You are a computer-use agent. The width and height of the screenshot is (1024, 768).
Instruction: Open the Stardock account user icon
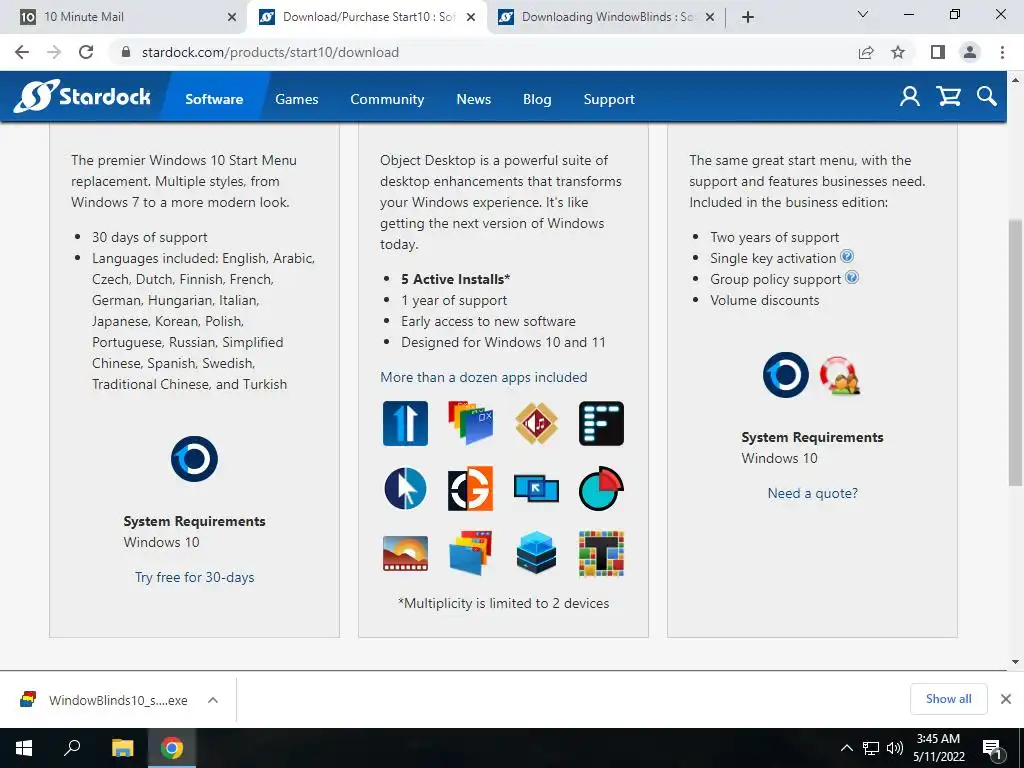910,97
